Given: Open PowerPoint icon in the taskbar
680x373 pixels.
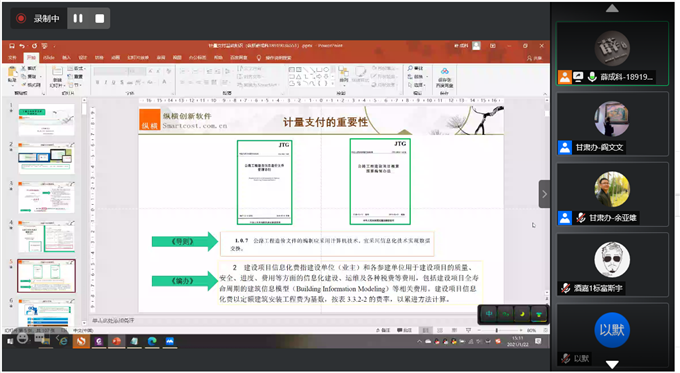Looking at the screenshot, I should [117, 341].
